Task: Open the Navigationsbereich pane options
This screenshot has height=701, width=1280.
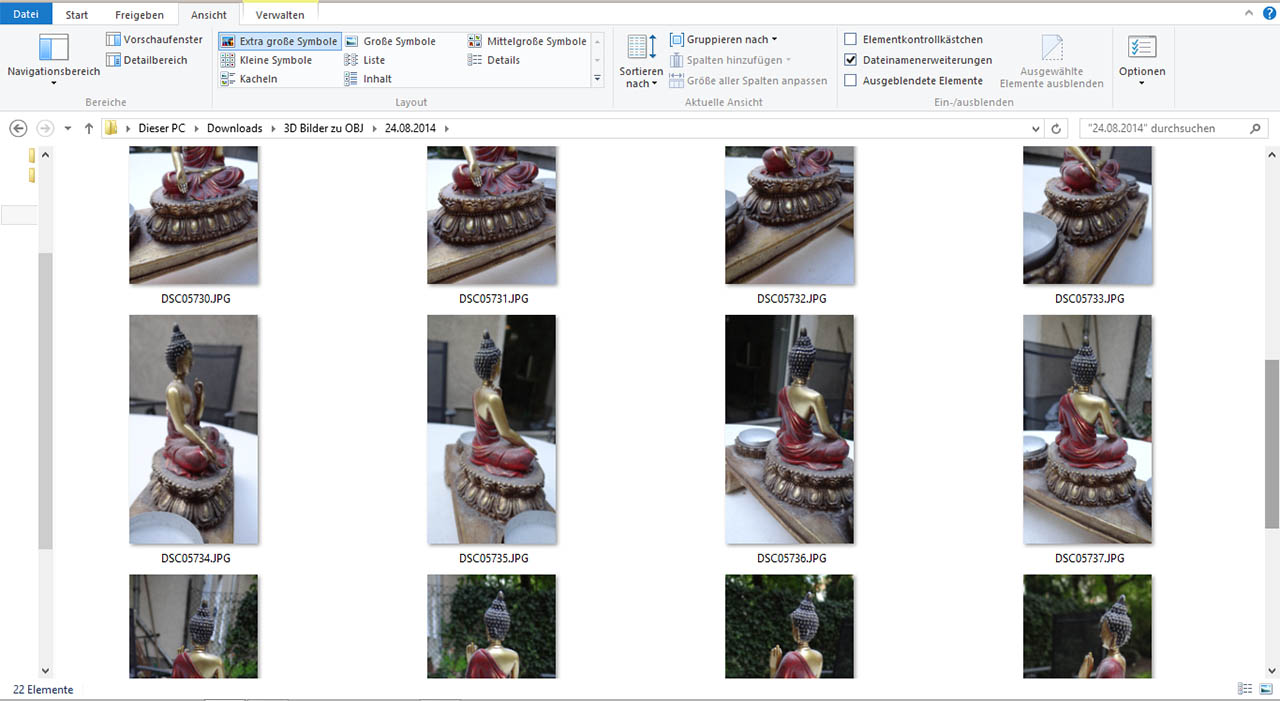Action: pyautogui.click(x=53, y=62)
